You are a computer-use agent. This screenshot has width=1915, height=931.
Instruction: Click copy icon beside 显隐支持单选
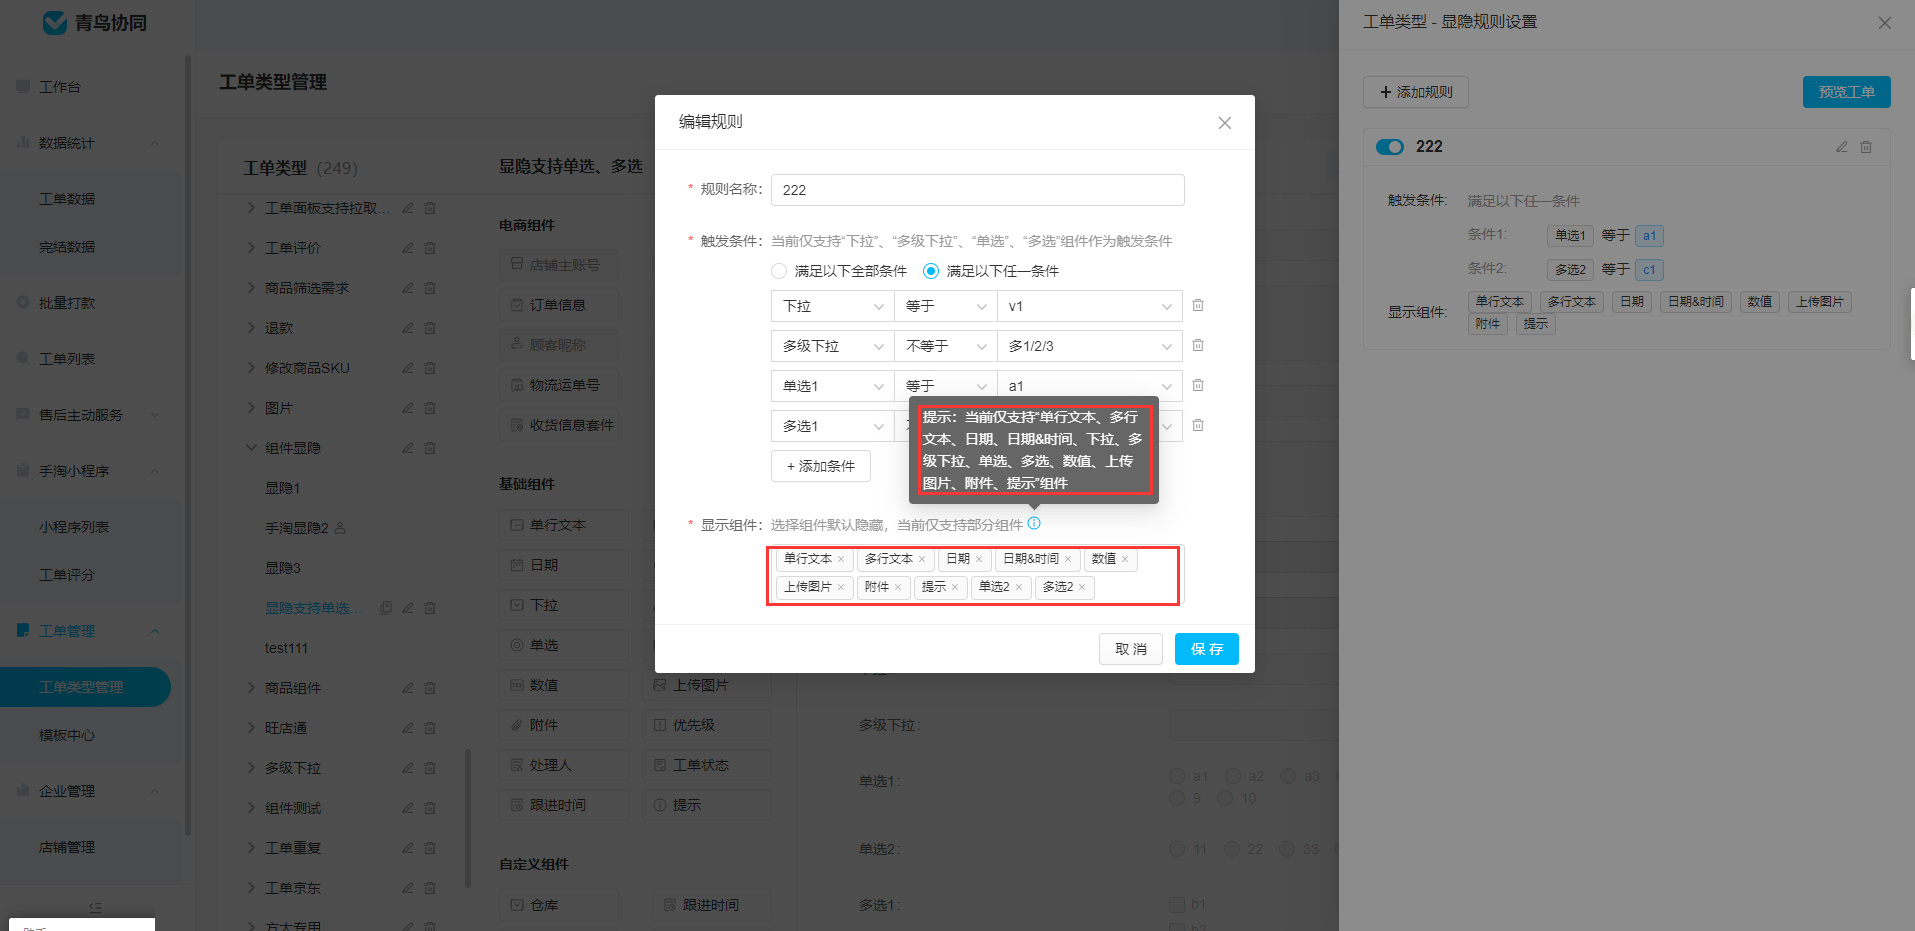coord(386,608)
